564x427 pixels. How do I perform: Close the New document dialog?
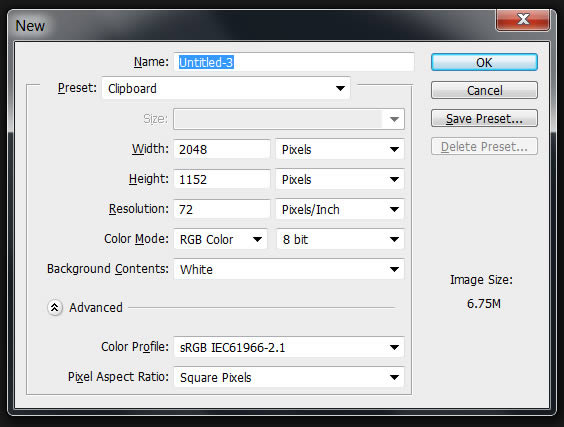523,20
